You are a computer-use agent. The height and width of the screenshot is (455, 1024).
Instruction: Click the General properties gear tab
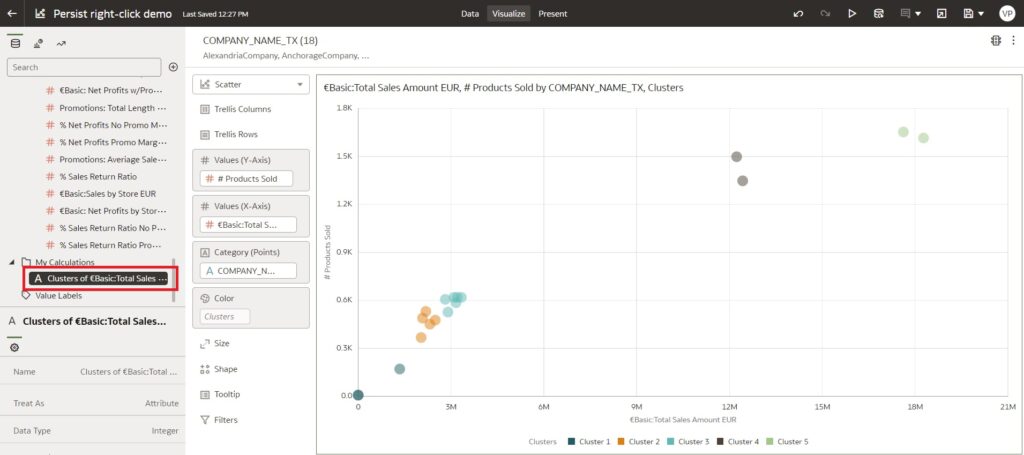(x=14, y=347)
